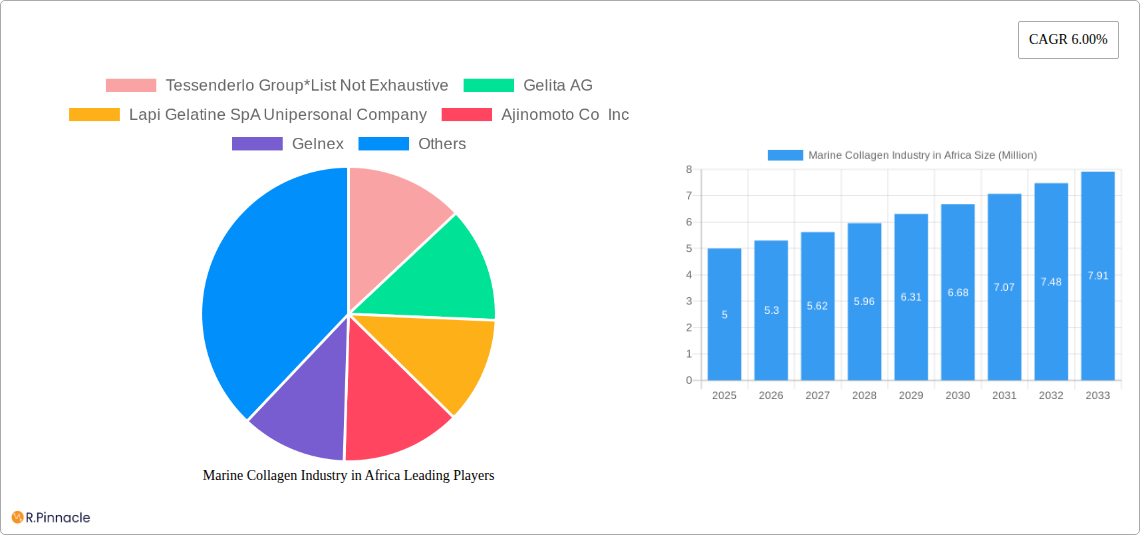
Task: Click the 2033 x-axis label
Action: pos(1098,395)
